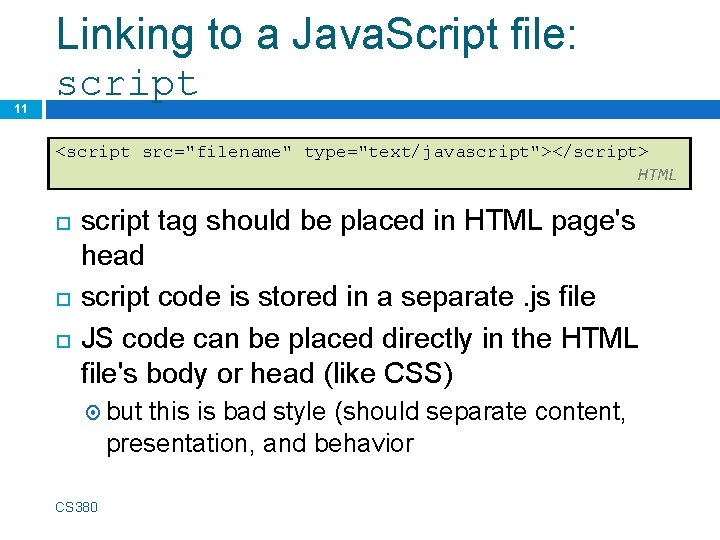Screen dimensions: 720x540
Task: Click 'but this is bad style' sub-bullet
Action: click(366, 427)
